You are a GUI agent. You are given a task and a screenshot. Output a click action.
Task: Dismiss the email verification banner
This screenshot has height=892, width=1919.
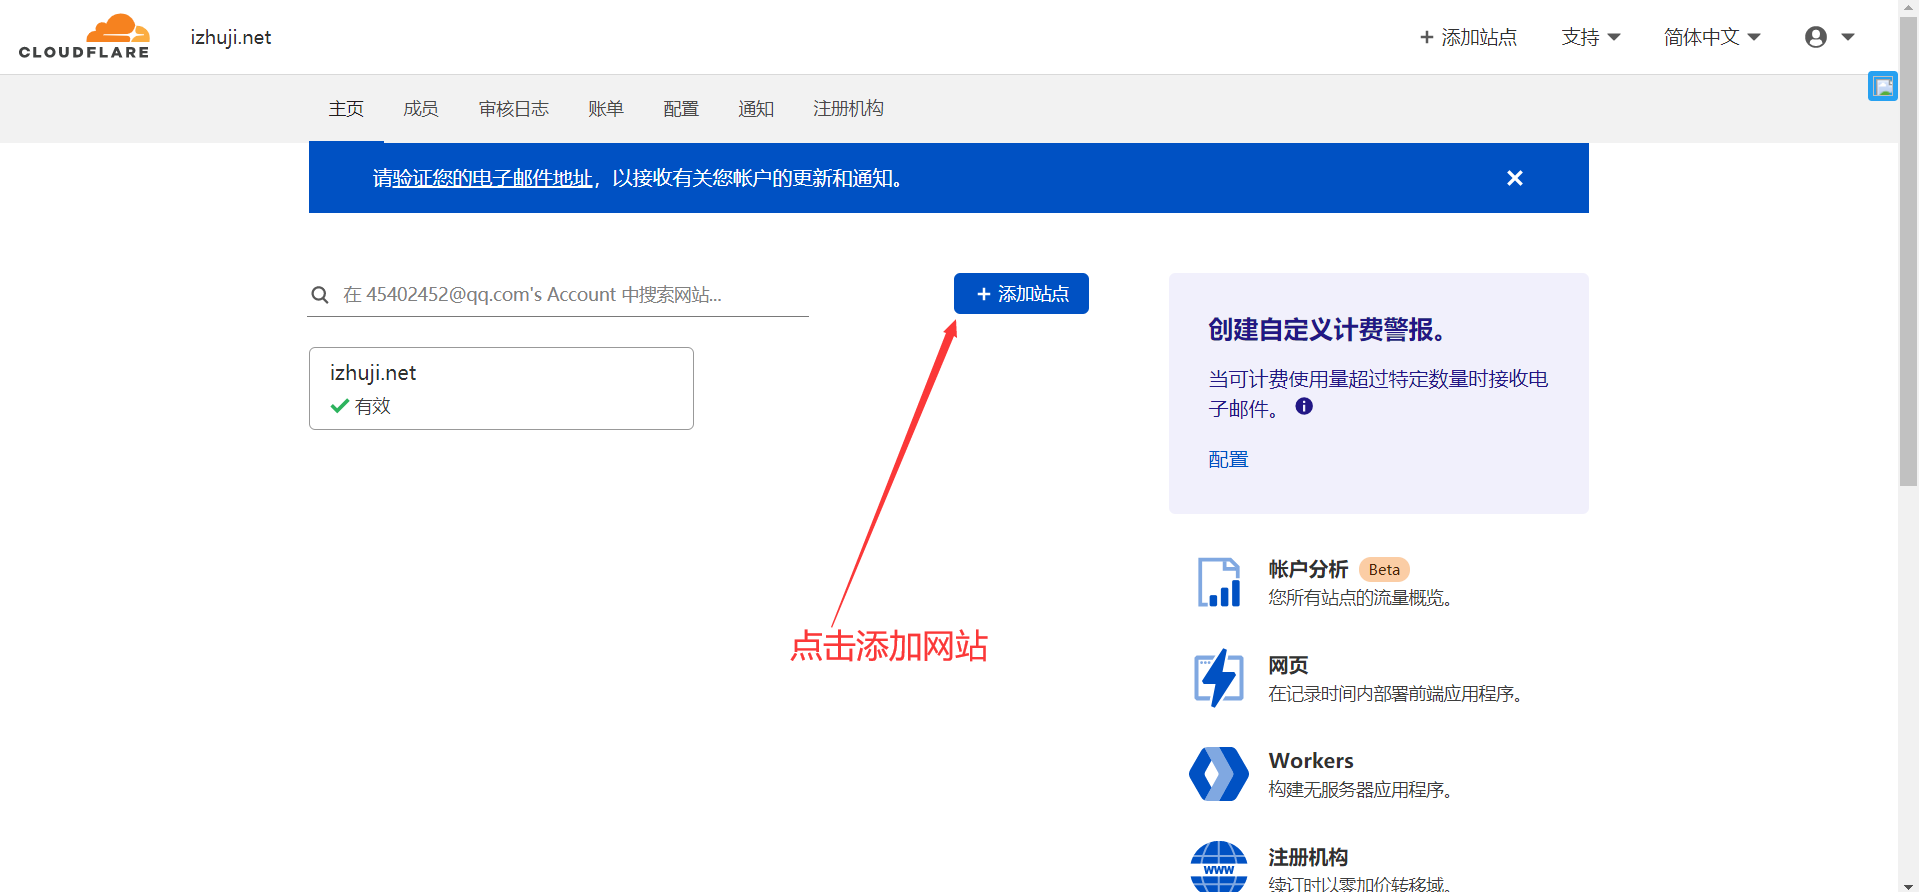click(x=1515, y=178)
